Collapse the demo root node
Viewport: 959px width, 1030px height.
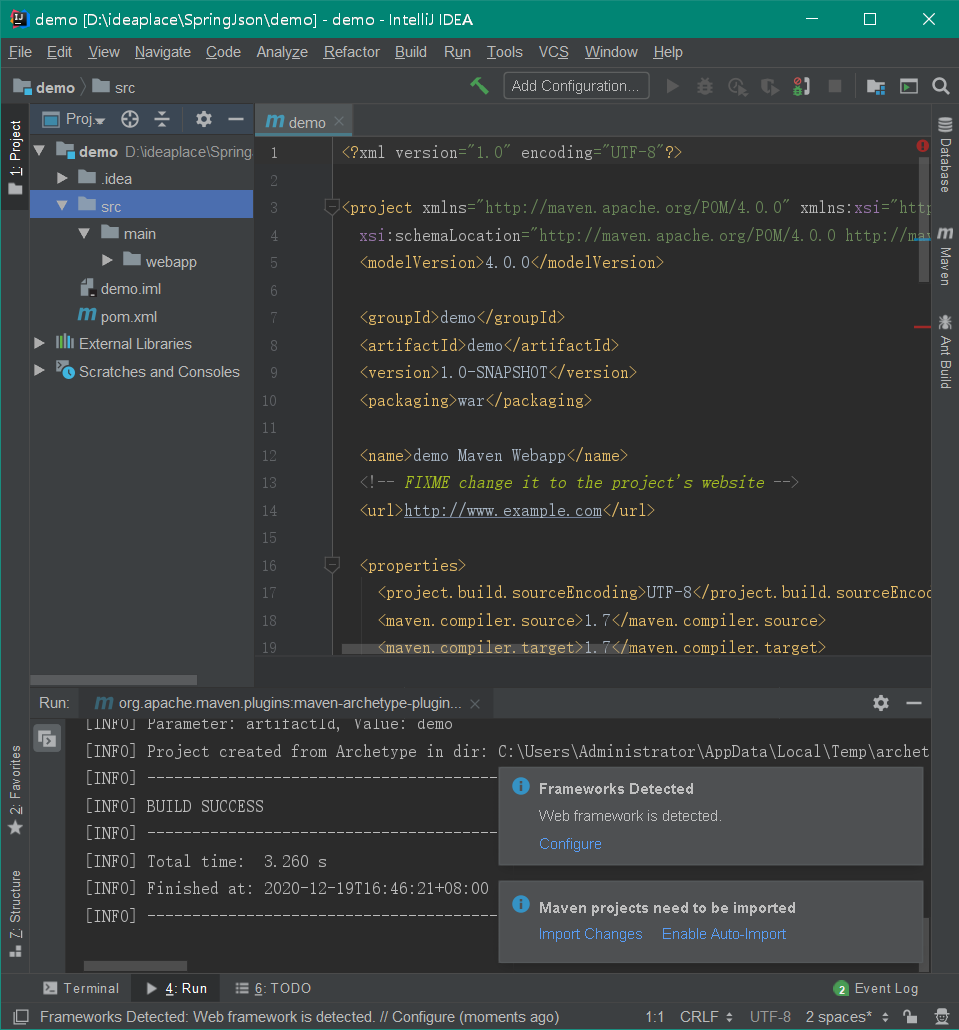pyautogui.click(x=39, y=151)
